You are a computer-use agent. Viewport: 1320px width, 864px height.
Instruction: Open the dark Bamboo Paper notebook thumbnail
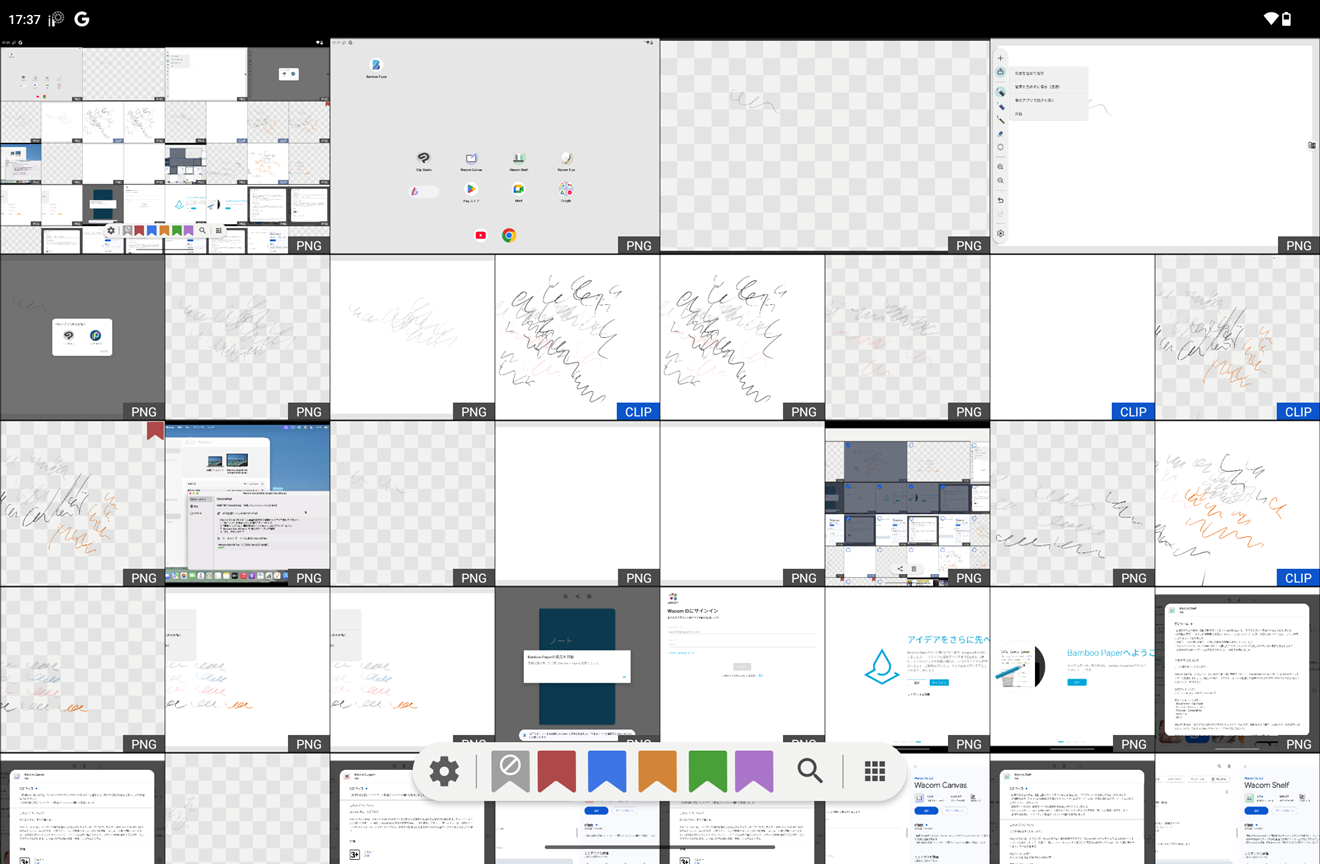(x=577, y=669)
